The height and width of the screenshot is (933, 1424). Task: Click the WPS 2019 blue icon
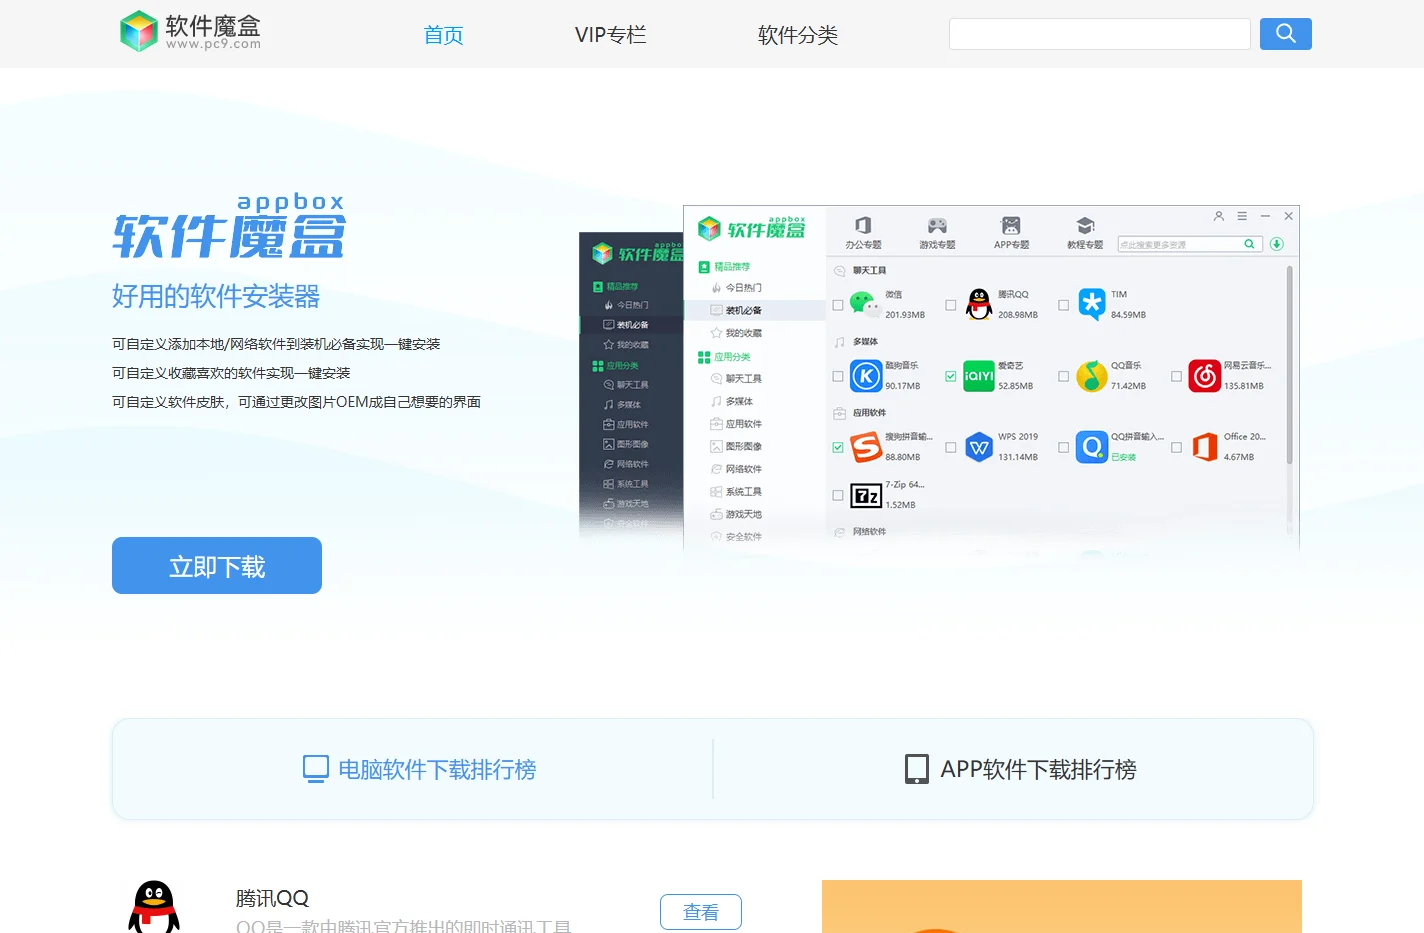coord(979,447)
